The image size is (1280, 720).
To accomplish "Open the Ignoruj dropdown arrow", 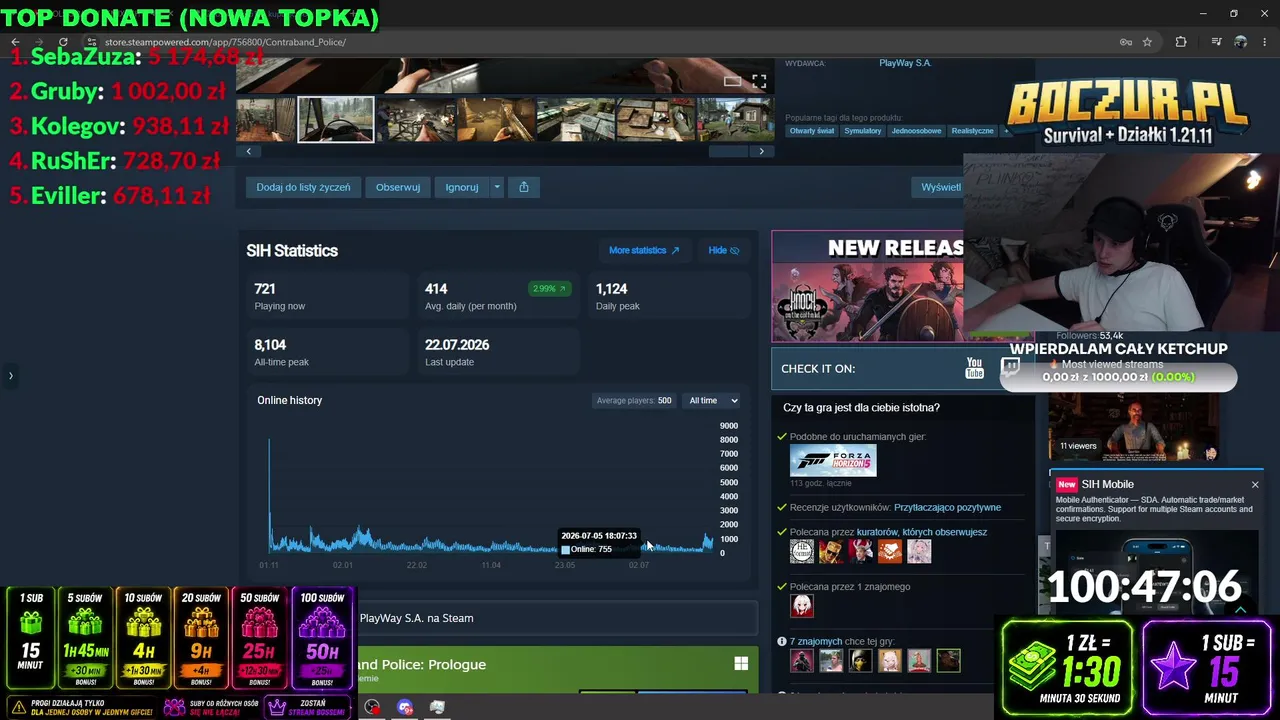I will coord(497,187).
